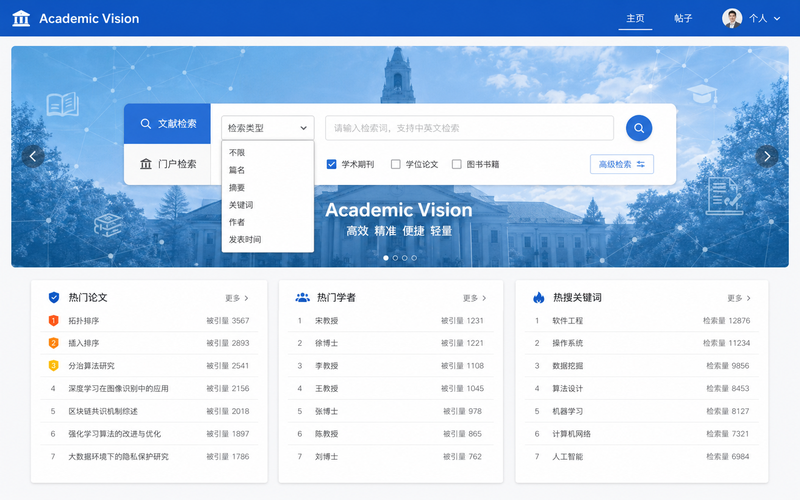Expand the 个人 account menu chevron
800x500 pixels.
(777, 18)
